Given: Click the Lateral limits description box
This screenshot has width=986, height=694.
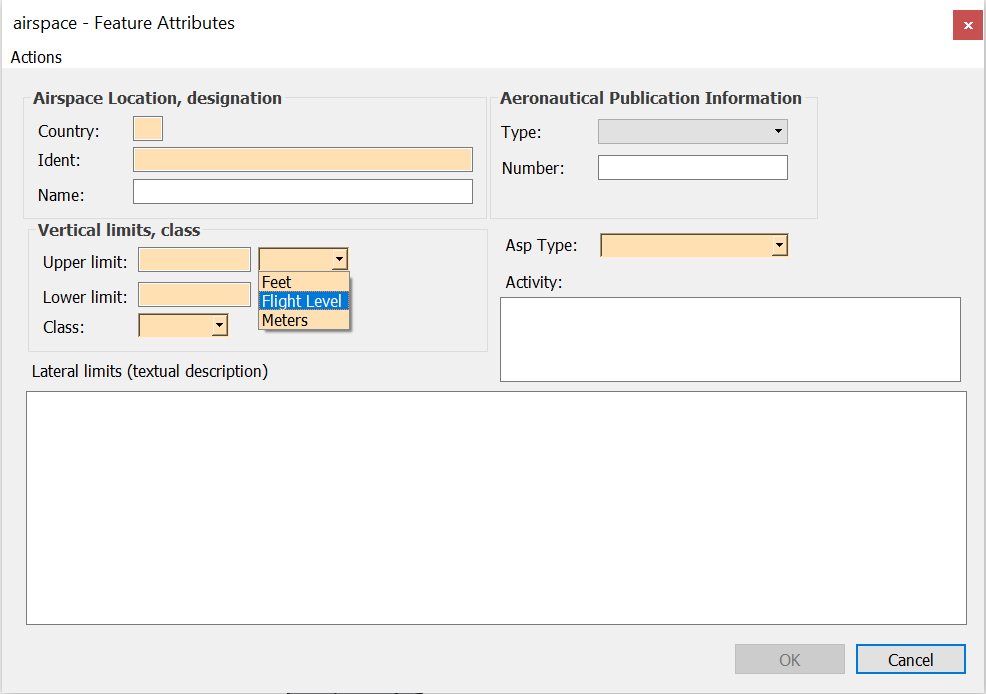Looking at the screenshot, I should pyautogui.click(x=493, y=507).
